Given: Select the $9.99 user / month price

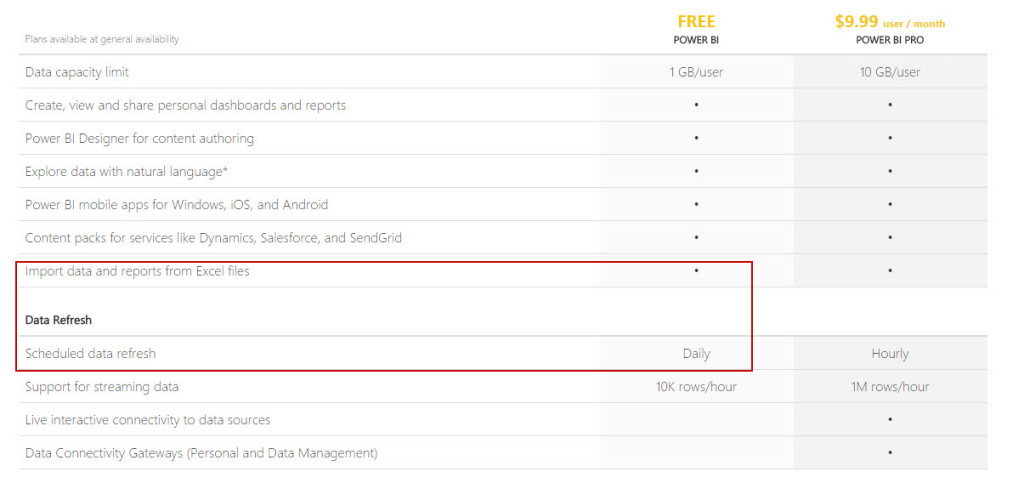Looking at the screenshot, I should tap(889, 22).
